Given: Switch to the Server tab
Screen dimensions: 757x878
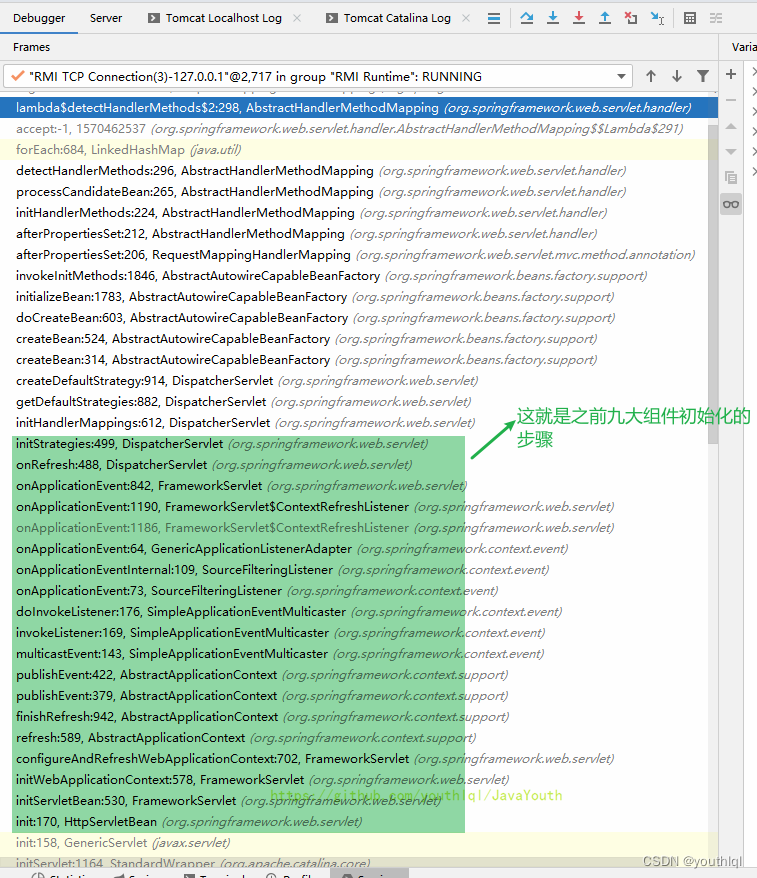Looking at the screenshot, I should (x=106, y=18).
